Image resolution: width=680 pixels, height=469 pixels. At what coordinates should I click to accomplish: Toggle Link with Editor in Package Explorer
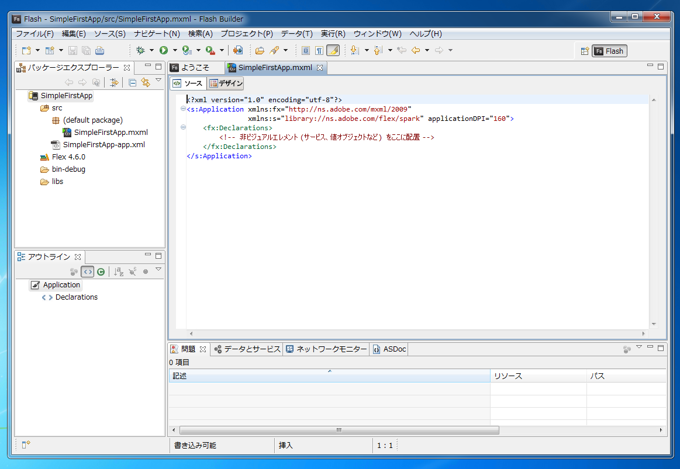tap(146, 82)
